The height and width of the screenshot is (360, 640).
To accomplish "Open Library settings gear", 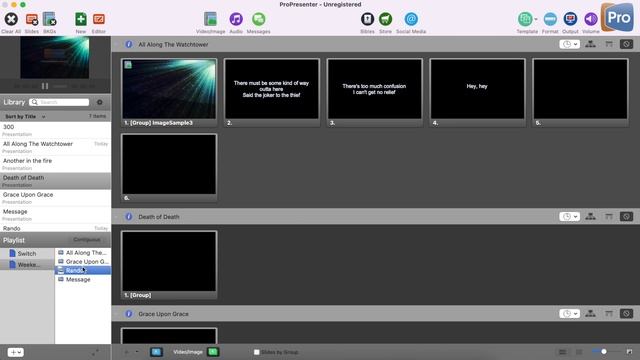I will [x=100, y=102].
